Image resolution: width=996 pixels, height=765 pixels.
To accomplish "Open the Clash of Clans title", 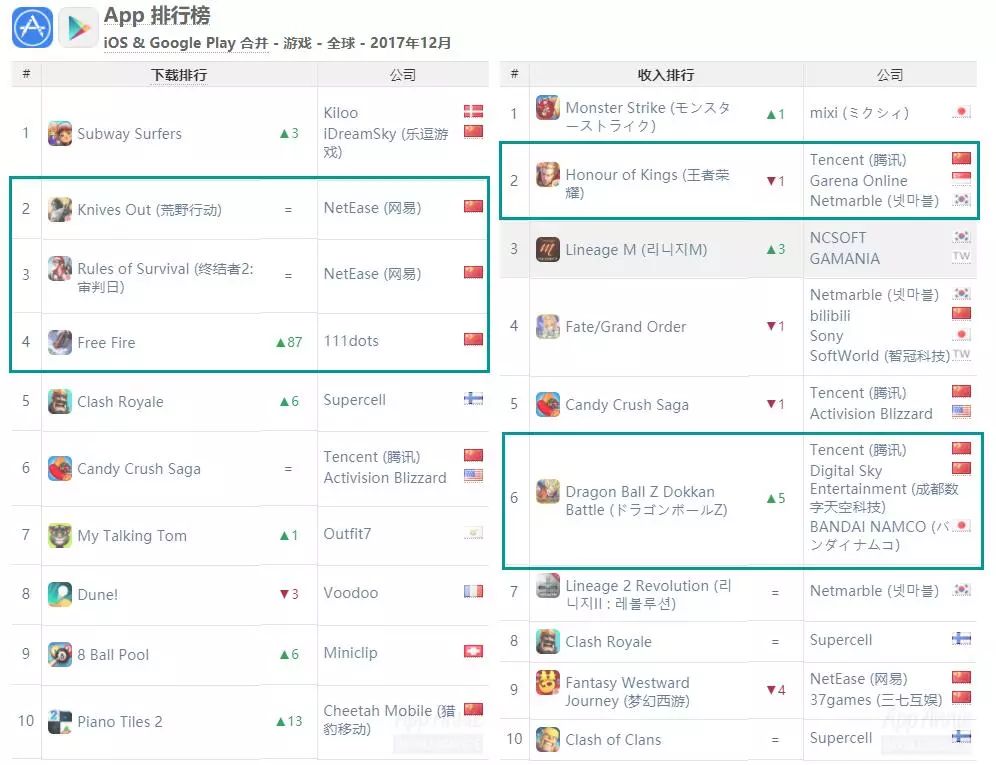I will [x=613, y=740].
